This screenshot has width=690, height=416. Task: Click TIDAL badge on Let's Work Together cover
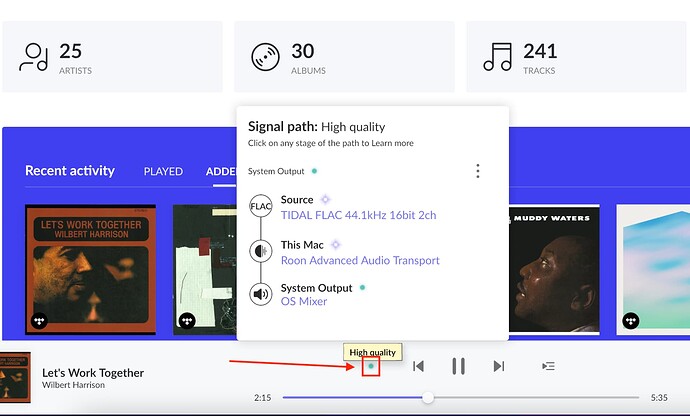39,320
